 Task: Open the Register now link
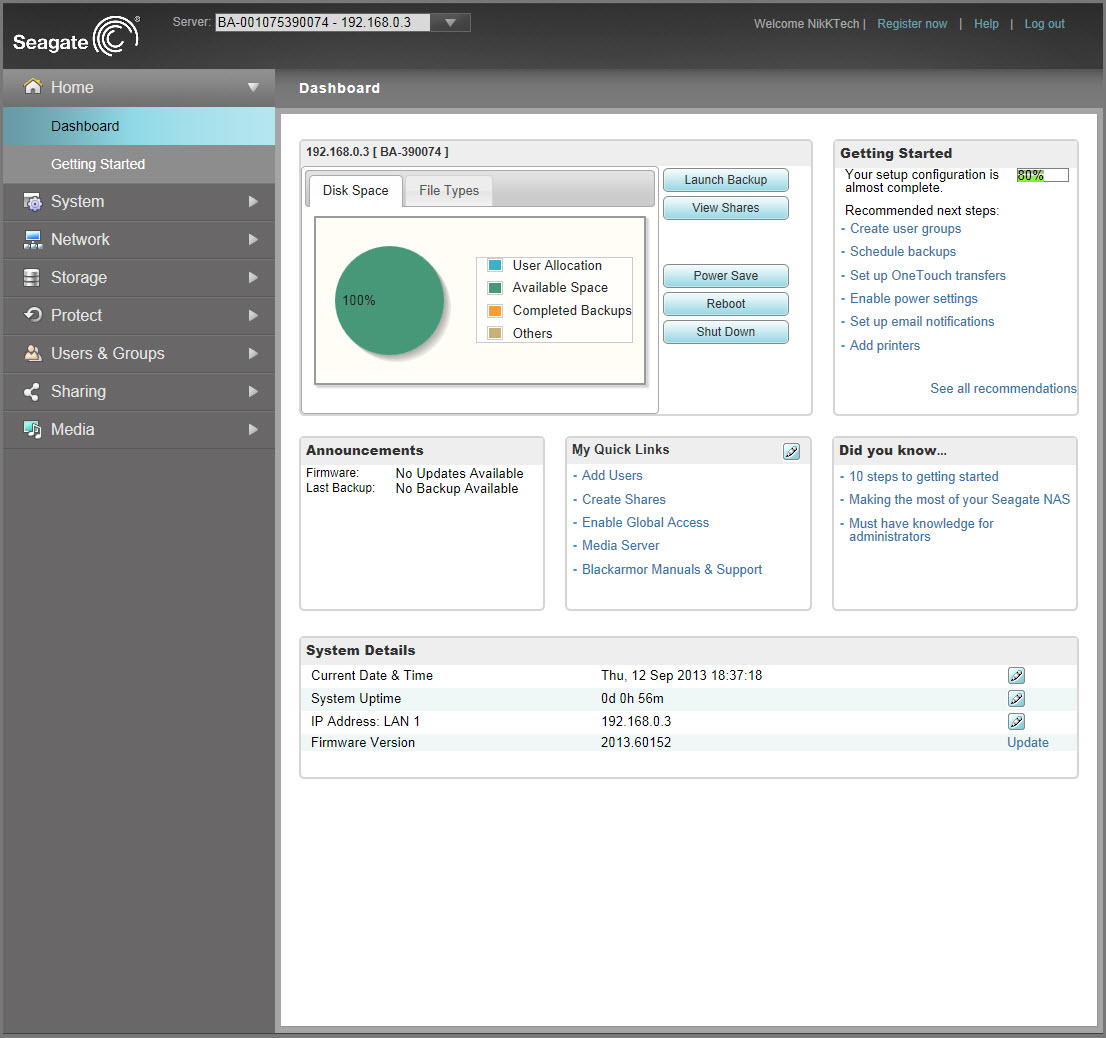(912, 24)
